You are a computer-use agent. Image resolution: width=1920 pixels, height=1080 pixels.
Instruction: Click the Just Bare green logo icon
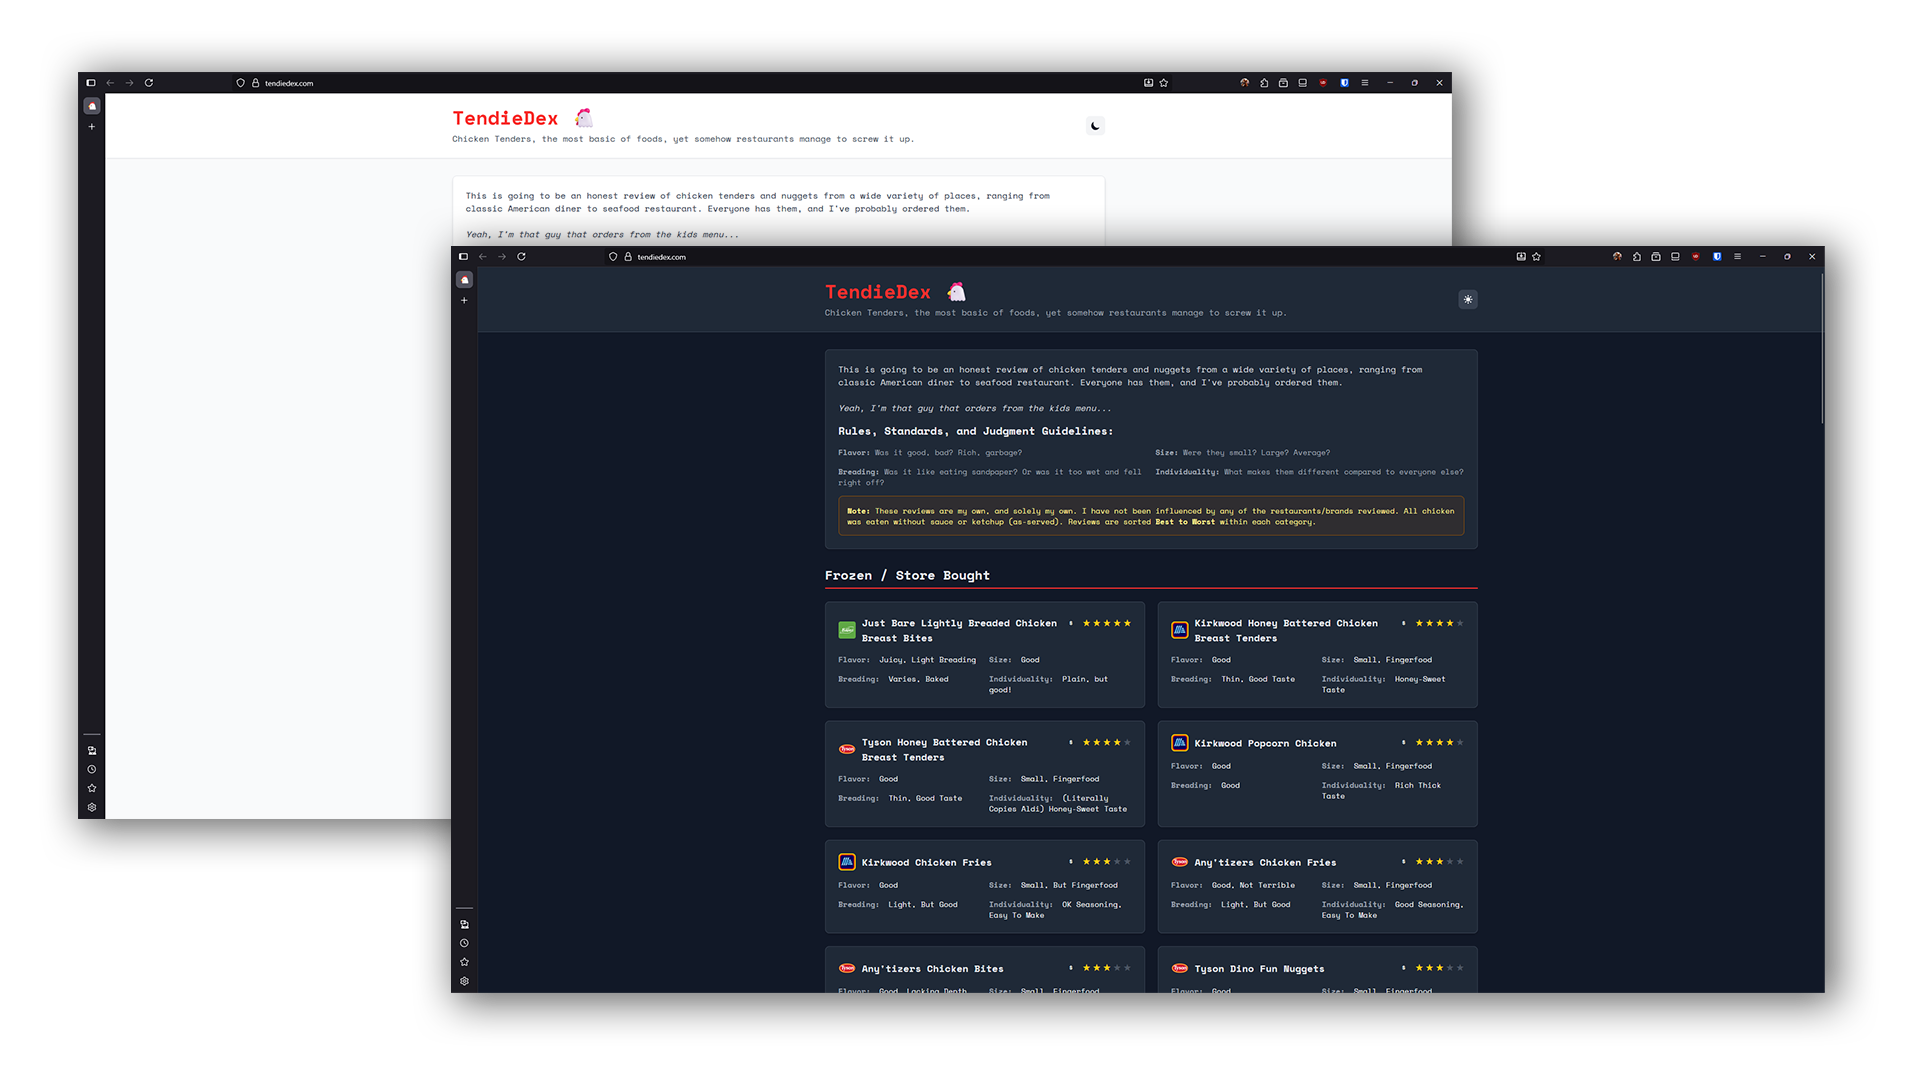pos(847,629)
